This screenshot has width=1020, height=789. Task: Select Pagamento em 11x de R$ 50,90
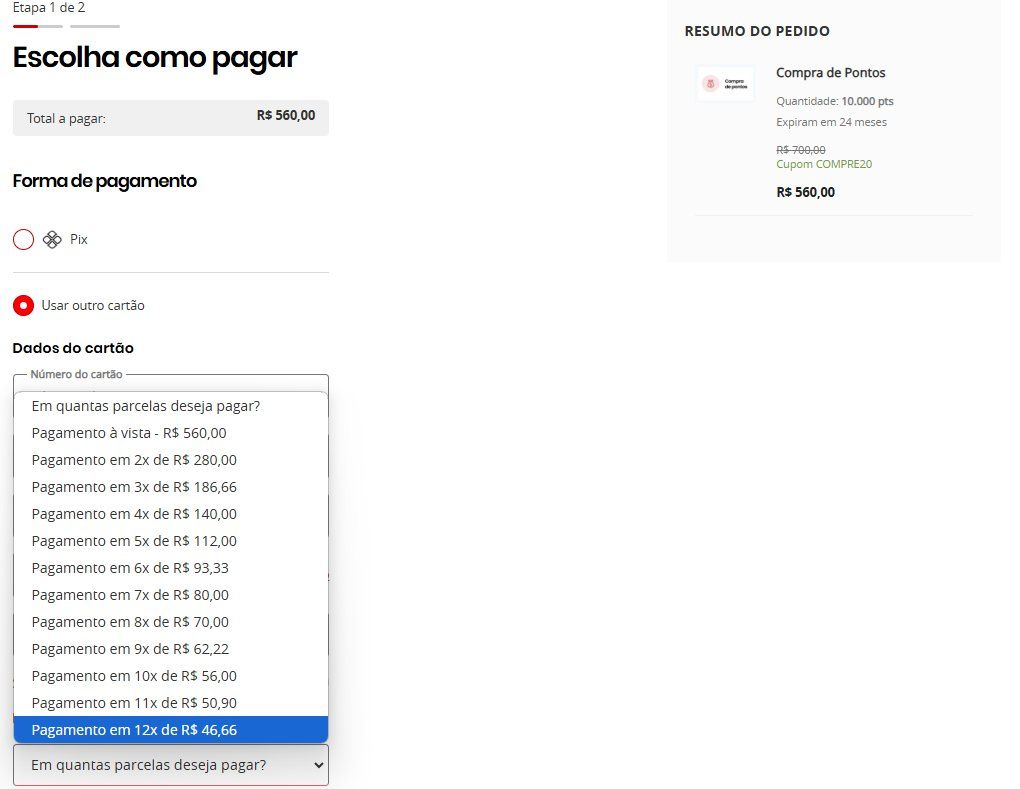tap(171, 703)
